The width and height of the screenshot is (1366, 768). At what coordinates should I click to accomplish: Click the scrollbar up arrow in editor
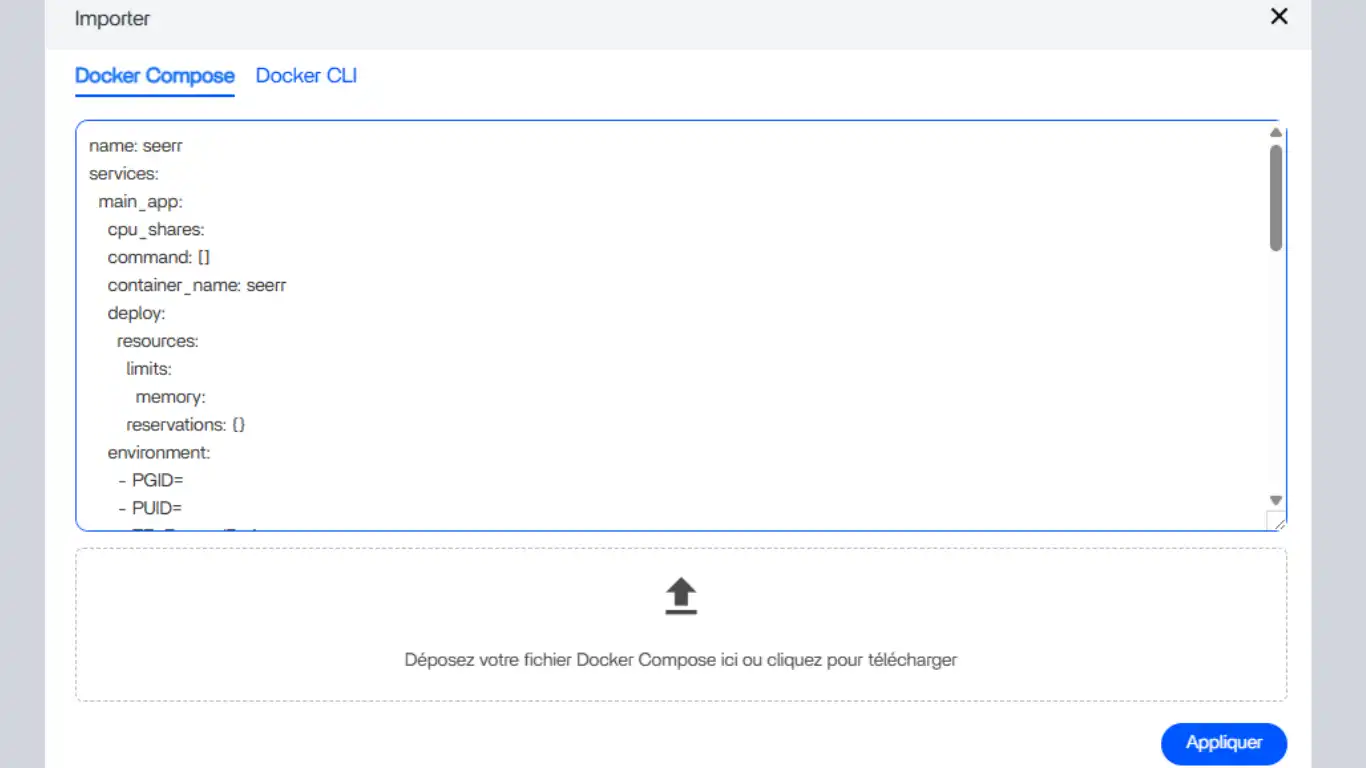[1275, 133]
